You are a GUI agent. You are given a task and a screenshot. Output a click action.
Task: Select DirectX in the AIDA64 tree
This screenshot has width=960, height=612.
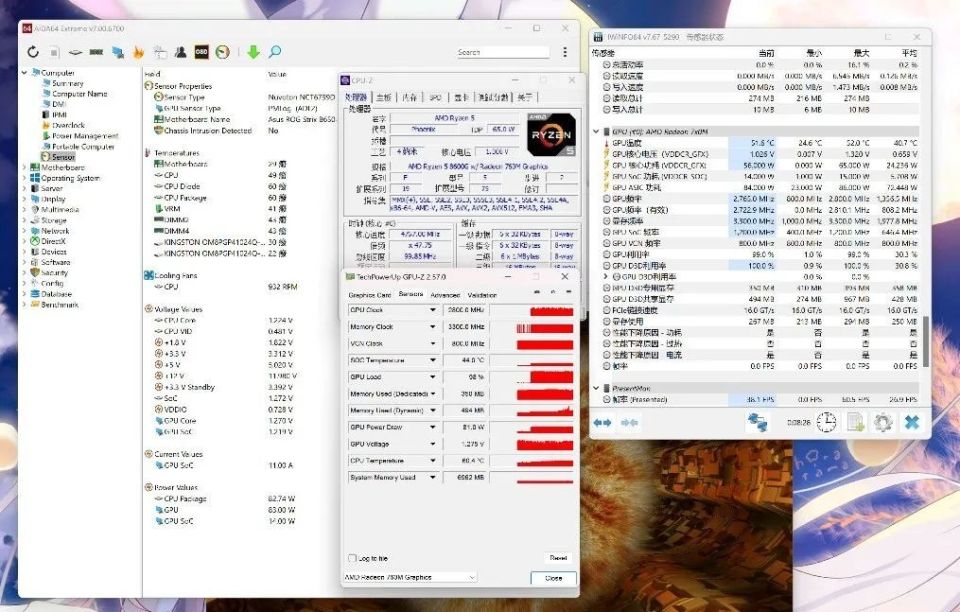[53, 241]
